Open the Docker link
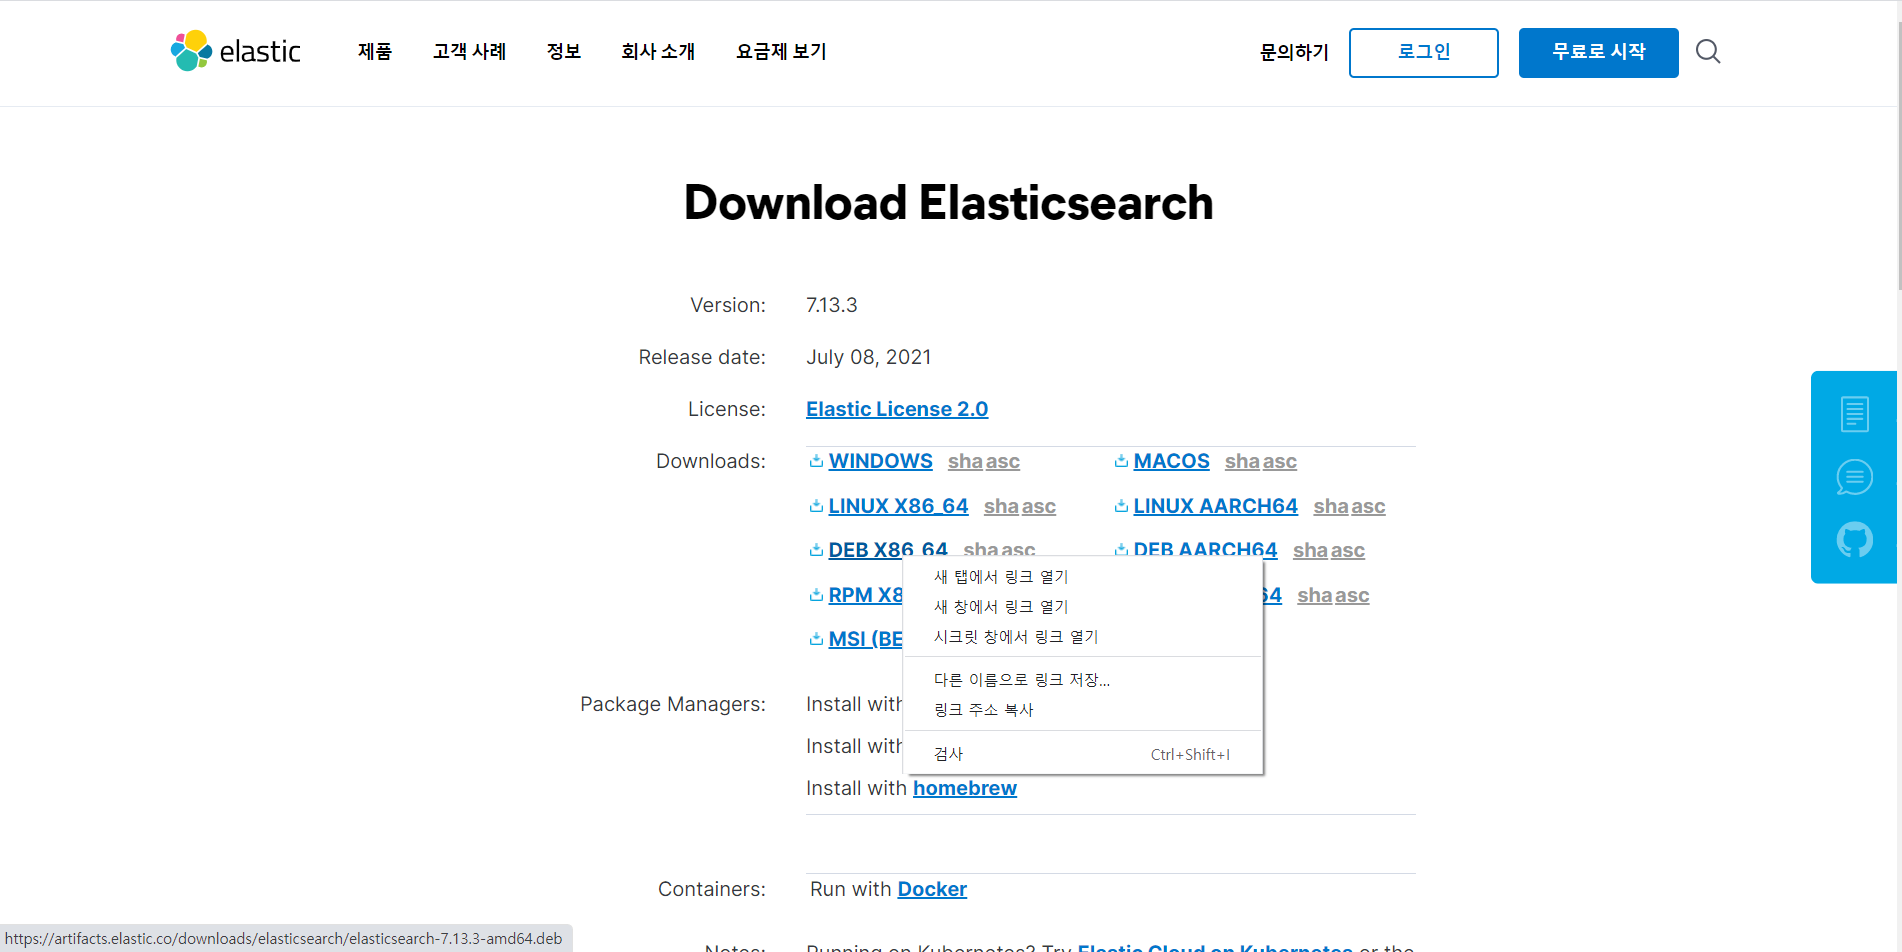Viewport: 1902px width, 952px height. (932, 889)
